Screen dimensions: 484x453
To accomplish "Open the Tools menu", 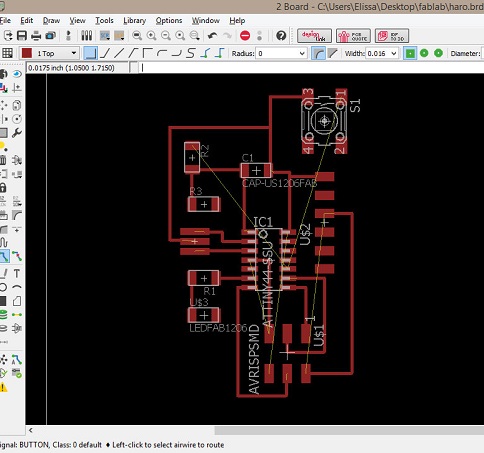I will click(104, 21).
